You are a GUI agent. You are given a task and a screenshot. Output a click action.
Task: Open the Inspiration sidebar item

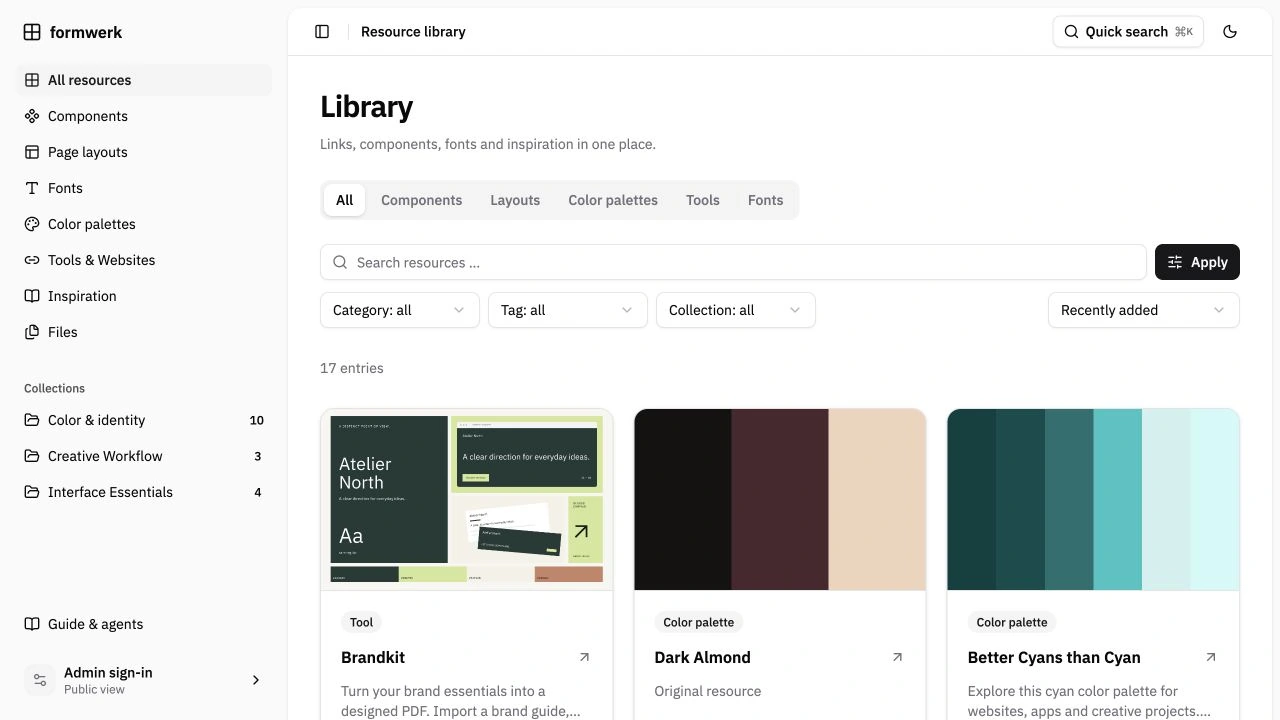[x=144, y=296]
